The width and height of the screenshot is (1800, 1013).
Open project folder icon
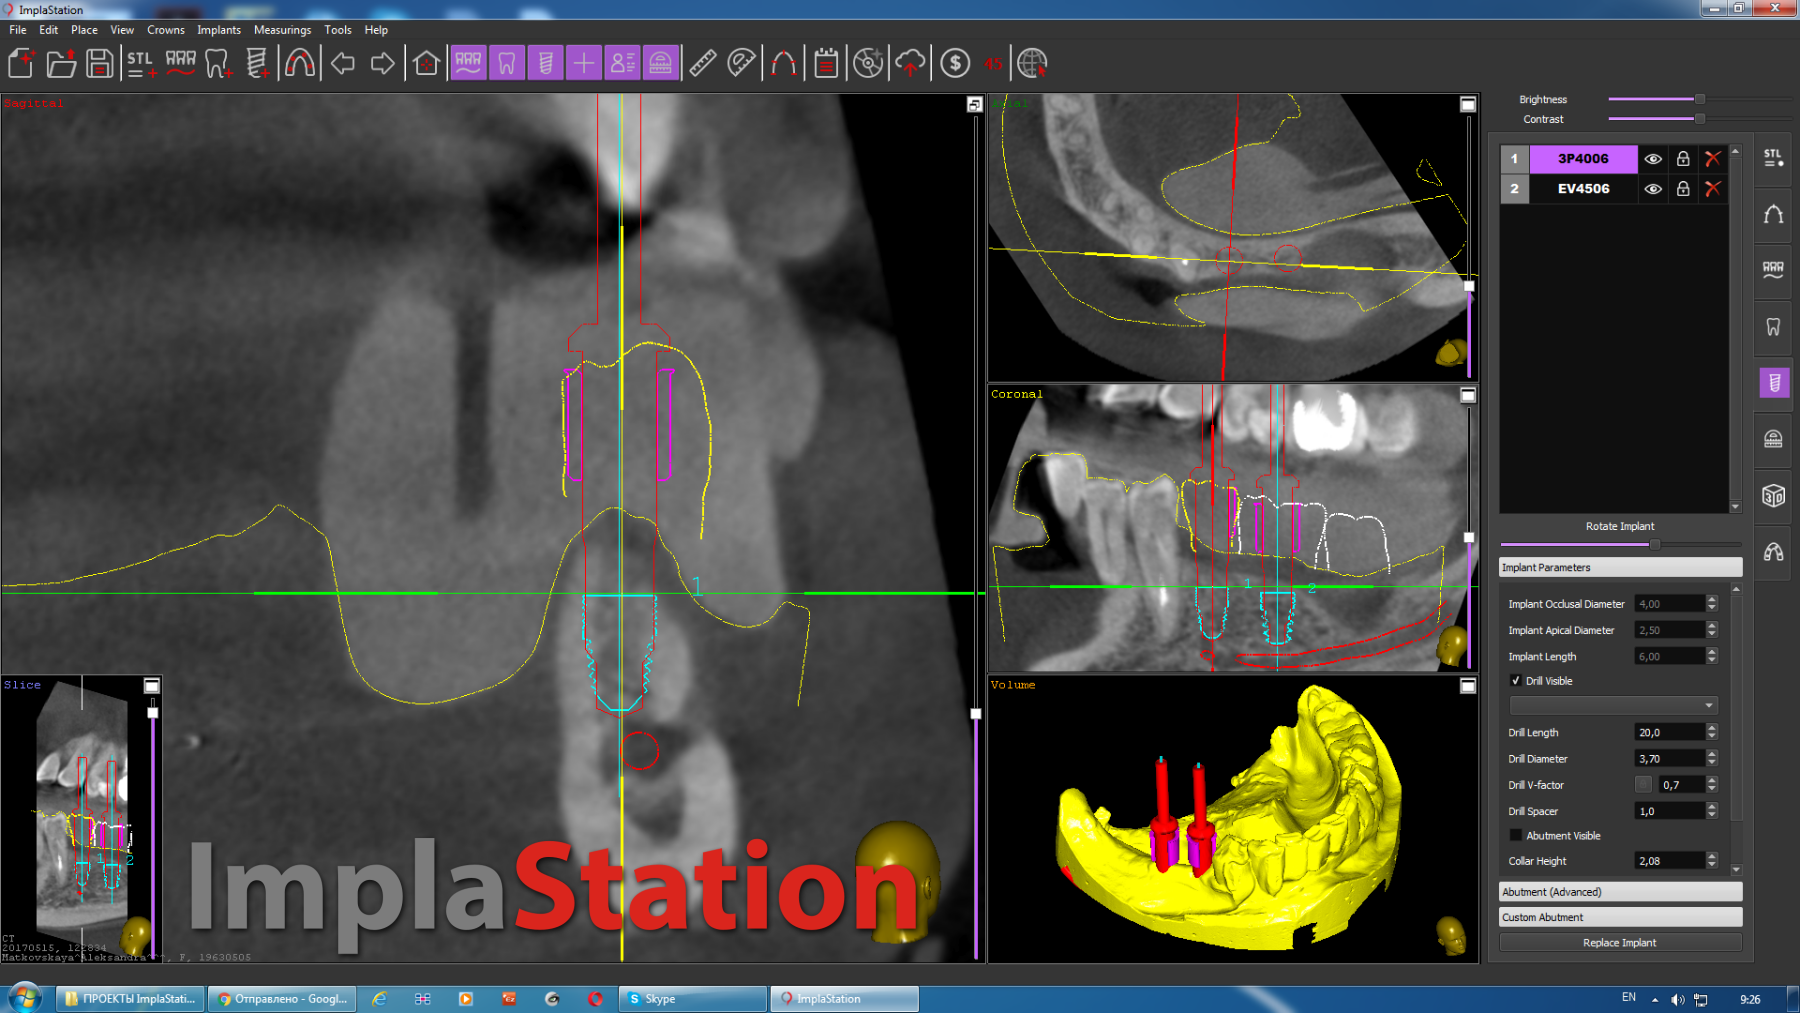(61, 63)
